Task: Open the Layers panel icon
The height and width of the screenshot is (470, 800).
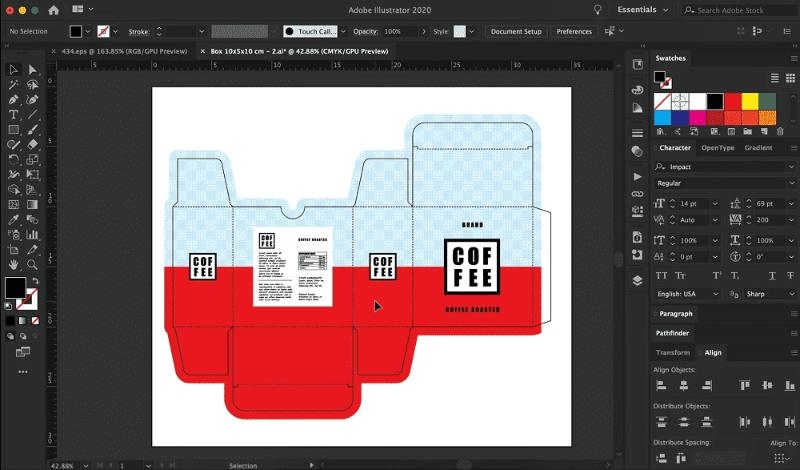Action: (x=637, y=281)
